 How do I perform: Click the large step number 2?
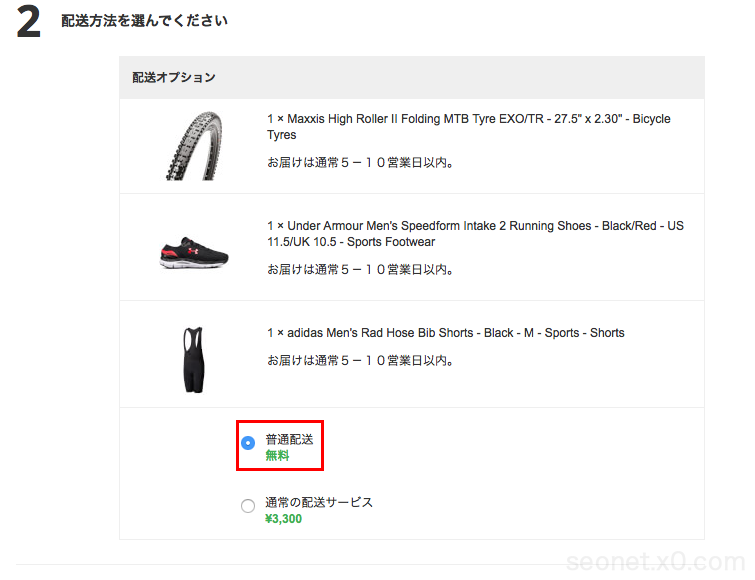pos(29,23)
